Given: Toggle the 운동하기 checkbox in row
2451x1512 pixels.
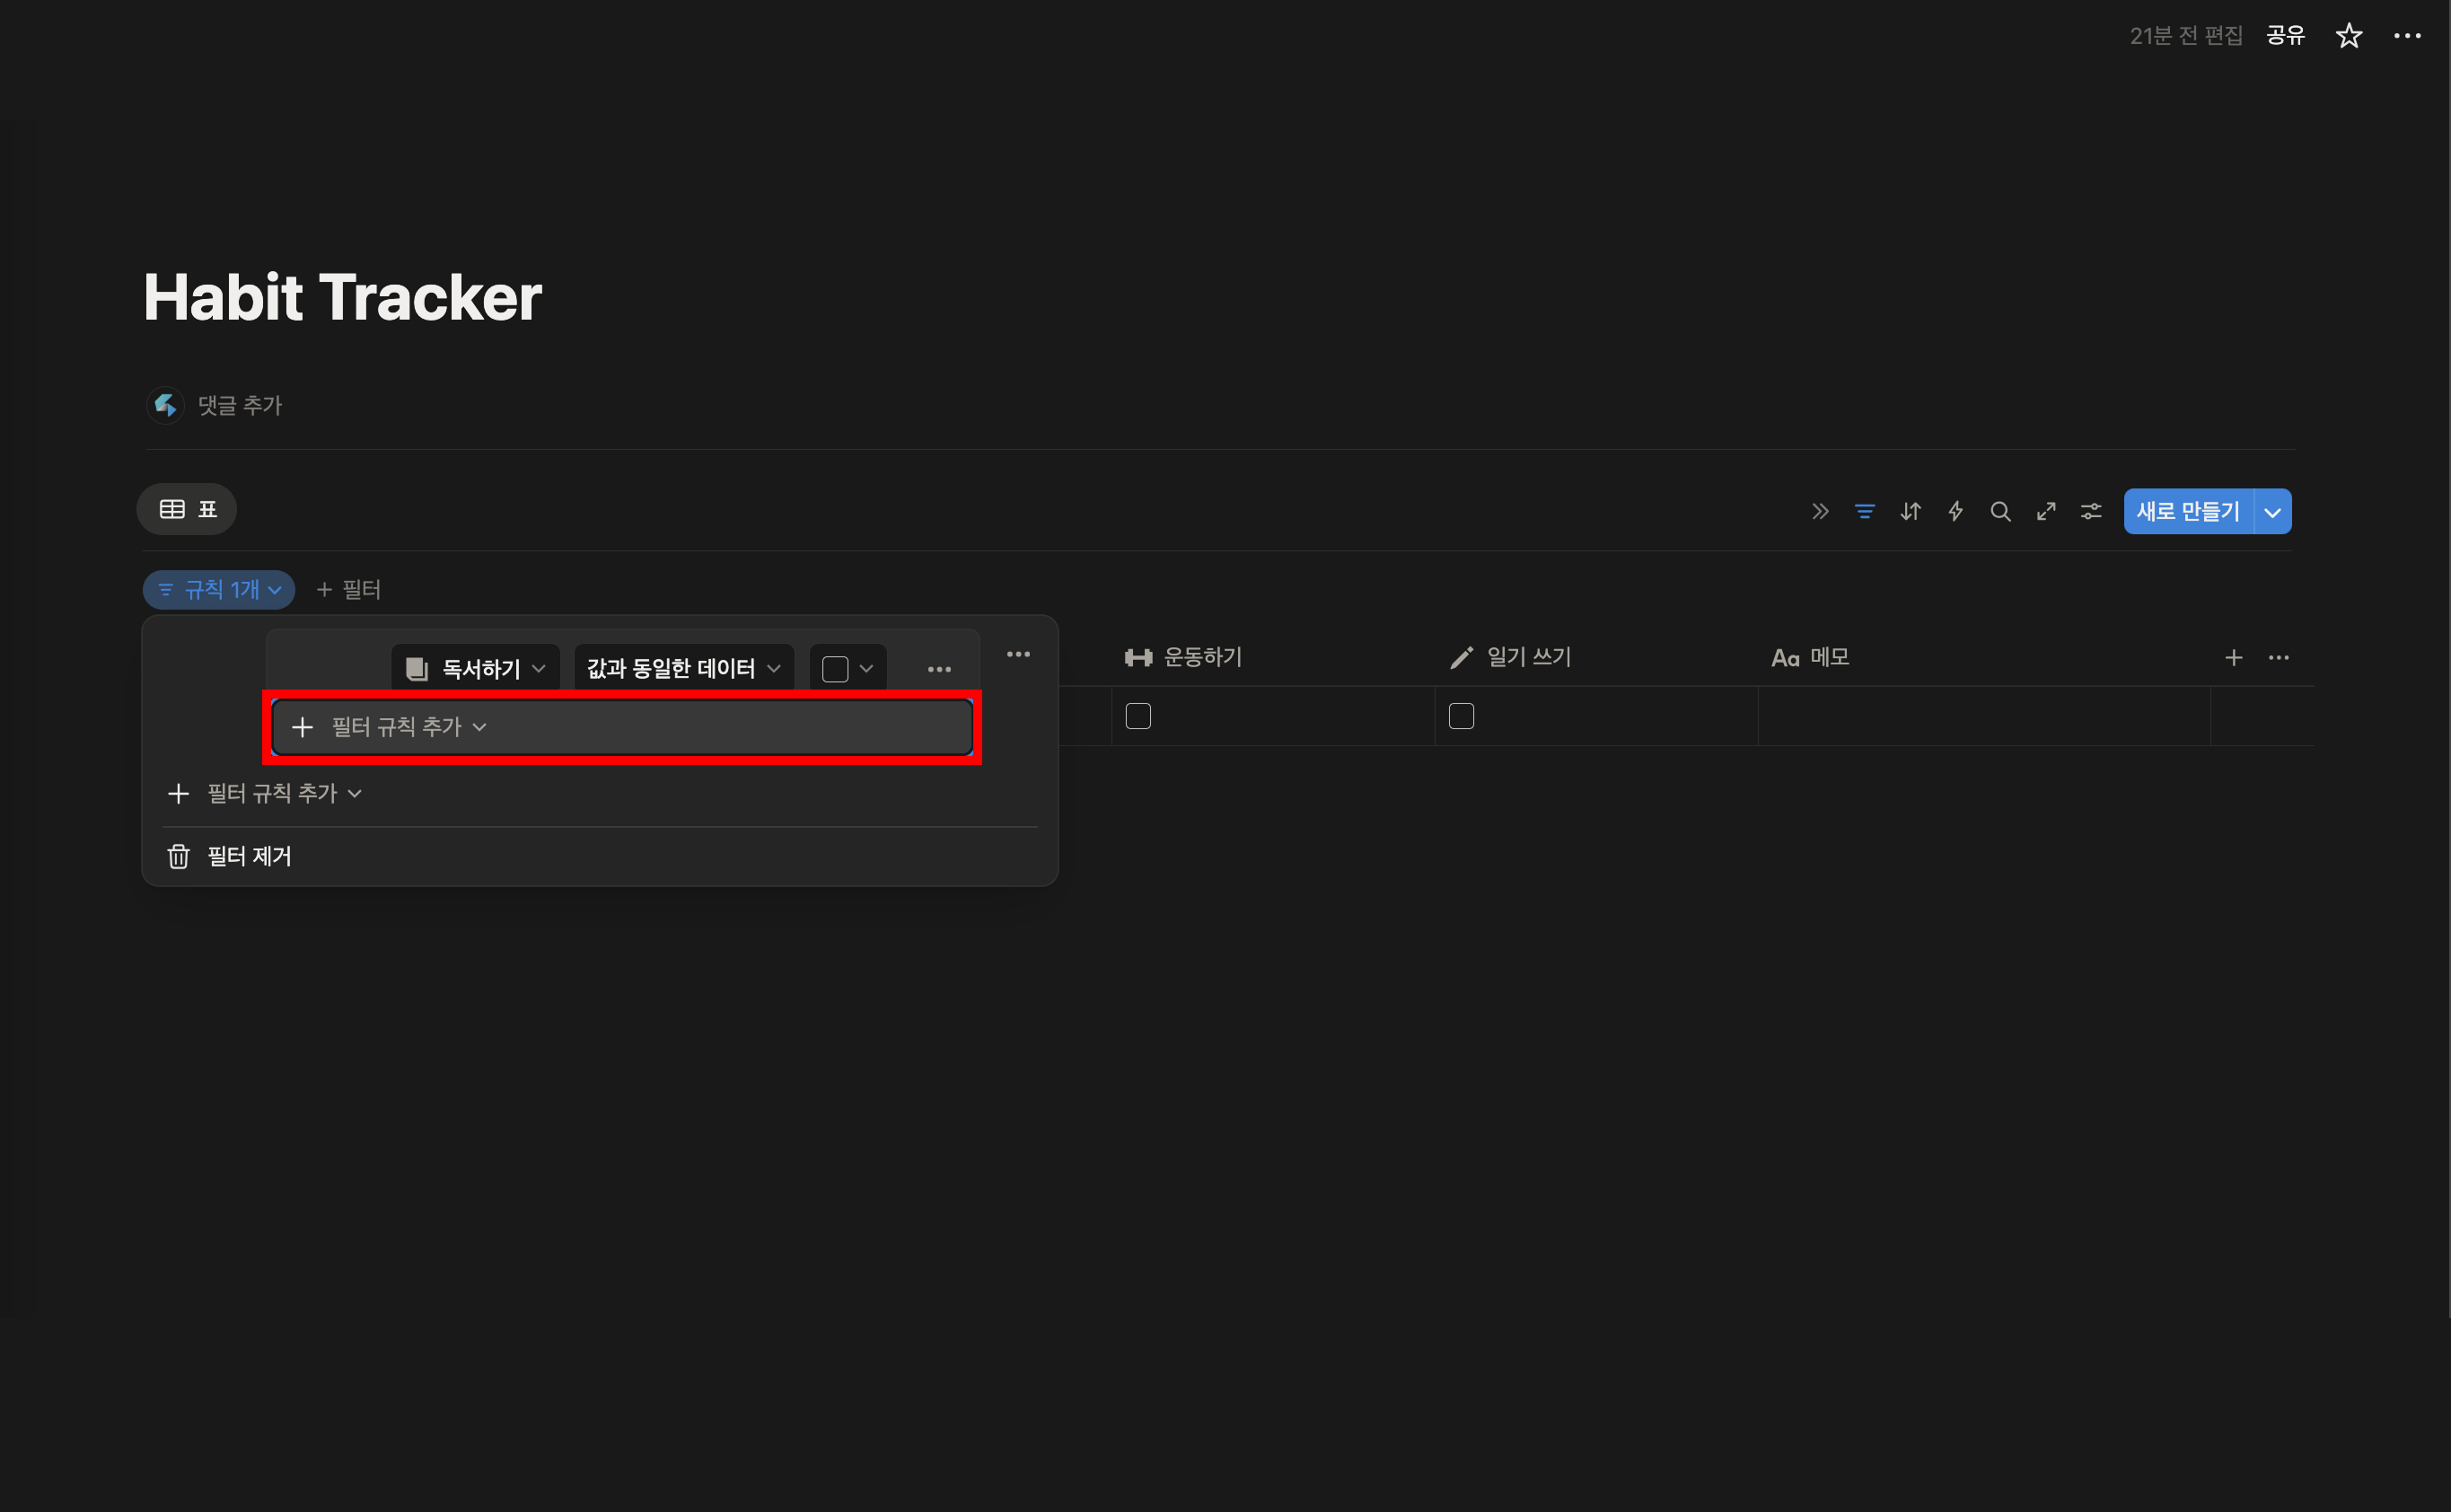Looking at the screenshot, I should pos(1138,716).
